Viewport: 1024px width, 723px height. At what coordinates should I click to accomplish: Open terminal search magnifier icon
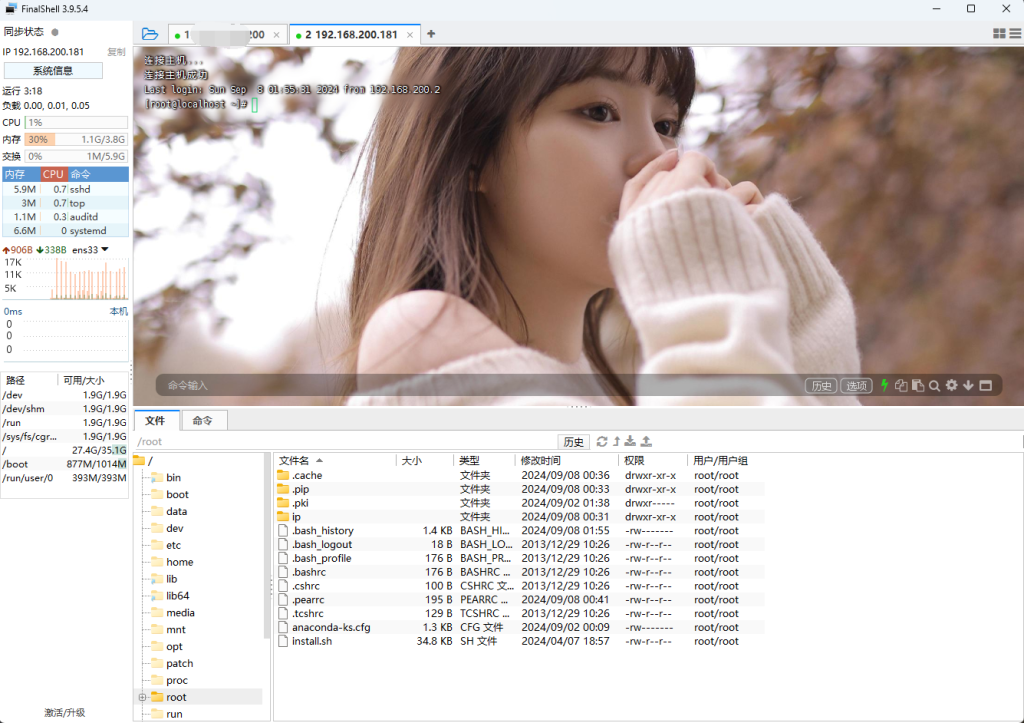[935, 385]
